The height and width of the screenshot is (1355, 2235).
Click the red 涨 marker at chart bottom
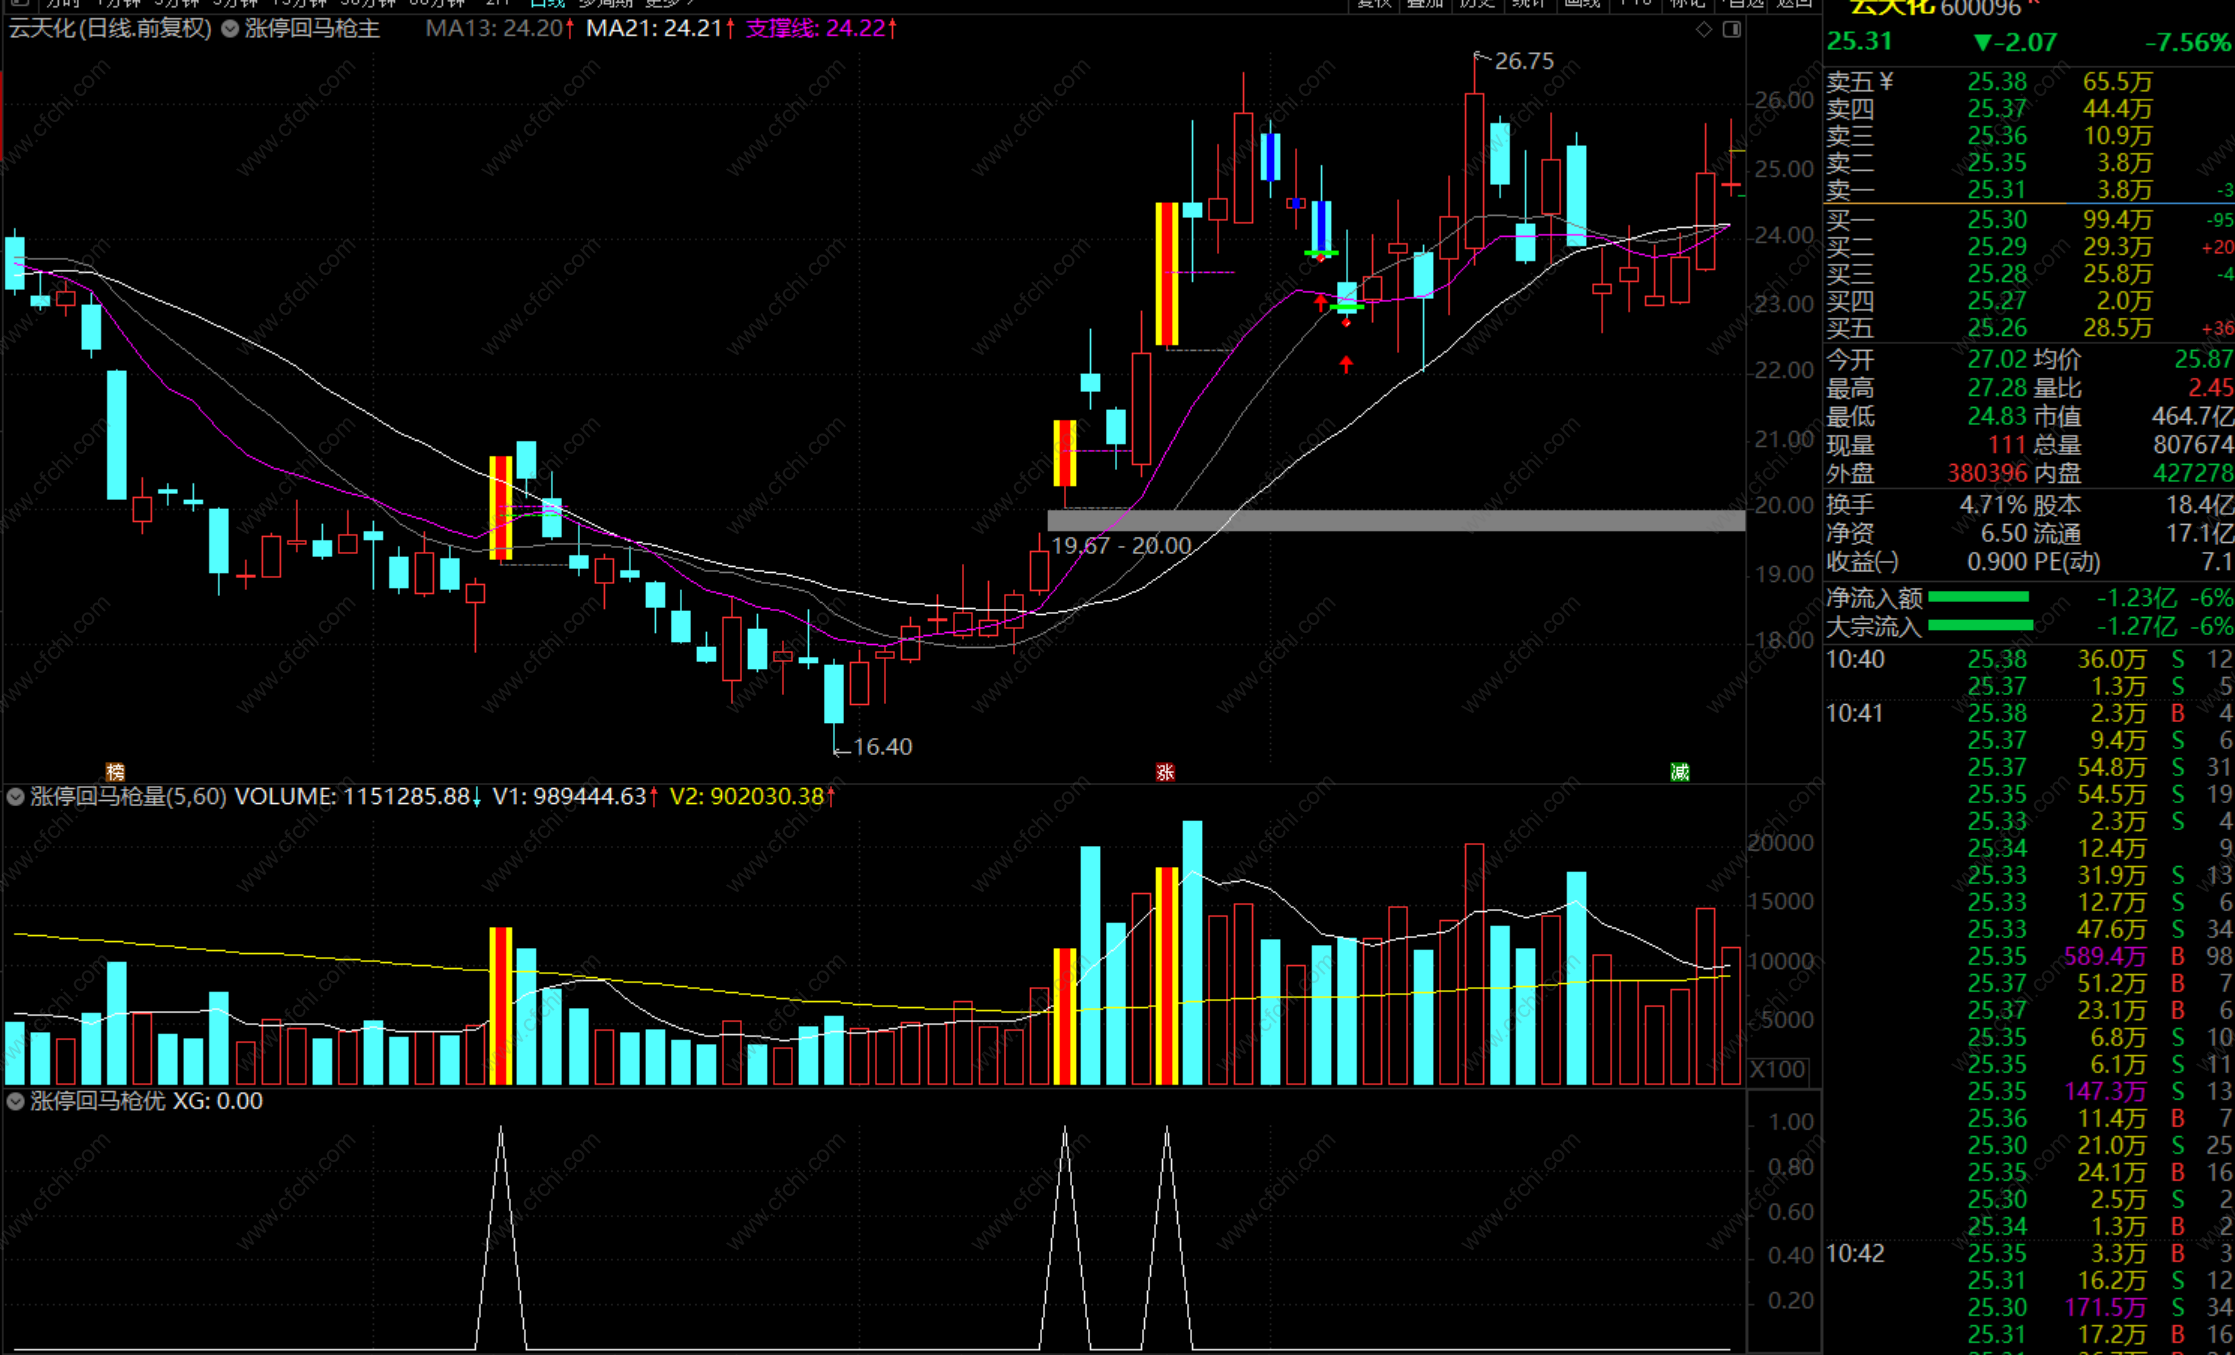pos(1165,772)
